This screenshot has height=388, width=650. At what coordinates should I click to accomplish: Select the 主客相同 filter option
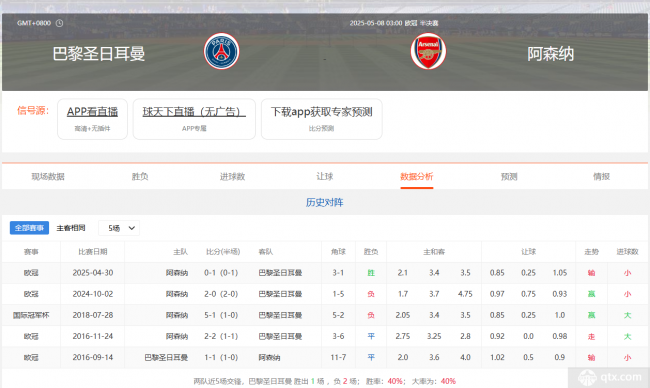71,228
